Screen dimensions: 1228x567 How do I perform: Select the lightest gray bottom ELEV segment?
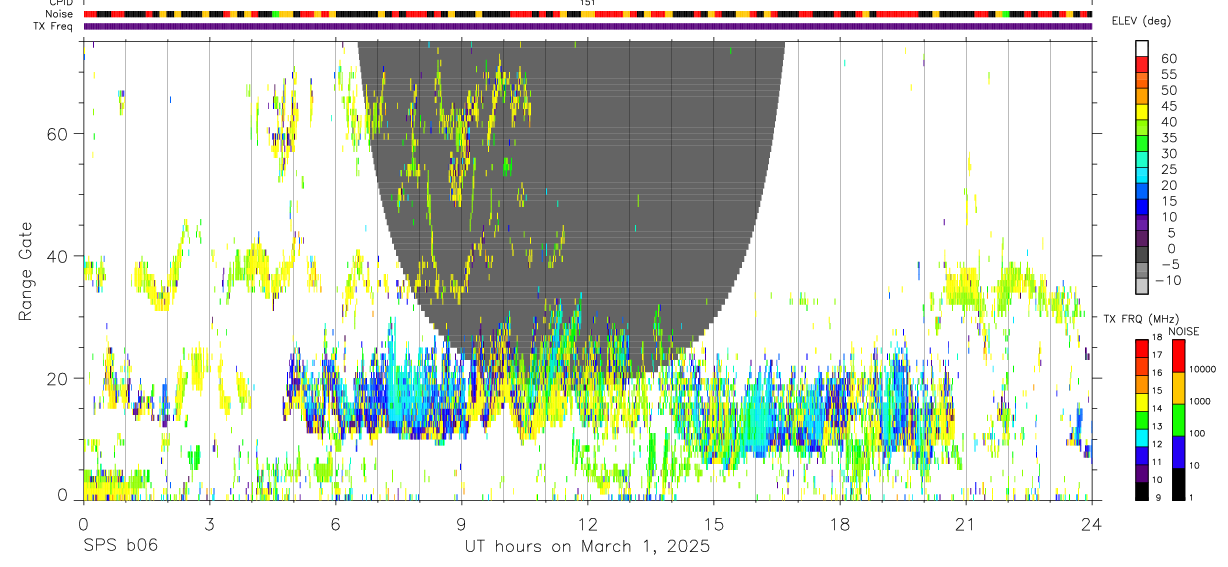pyautogui.click(x=1142, y=287)
